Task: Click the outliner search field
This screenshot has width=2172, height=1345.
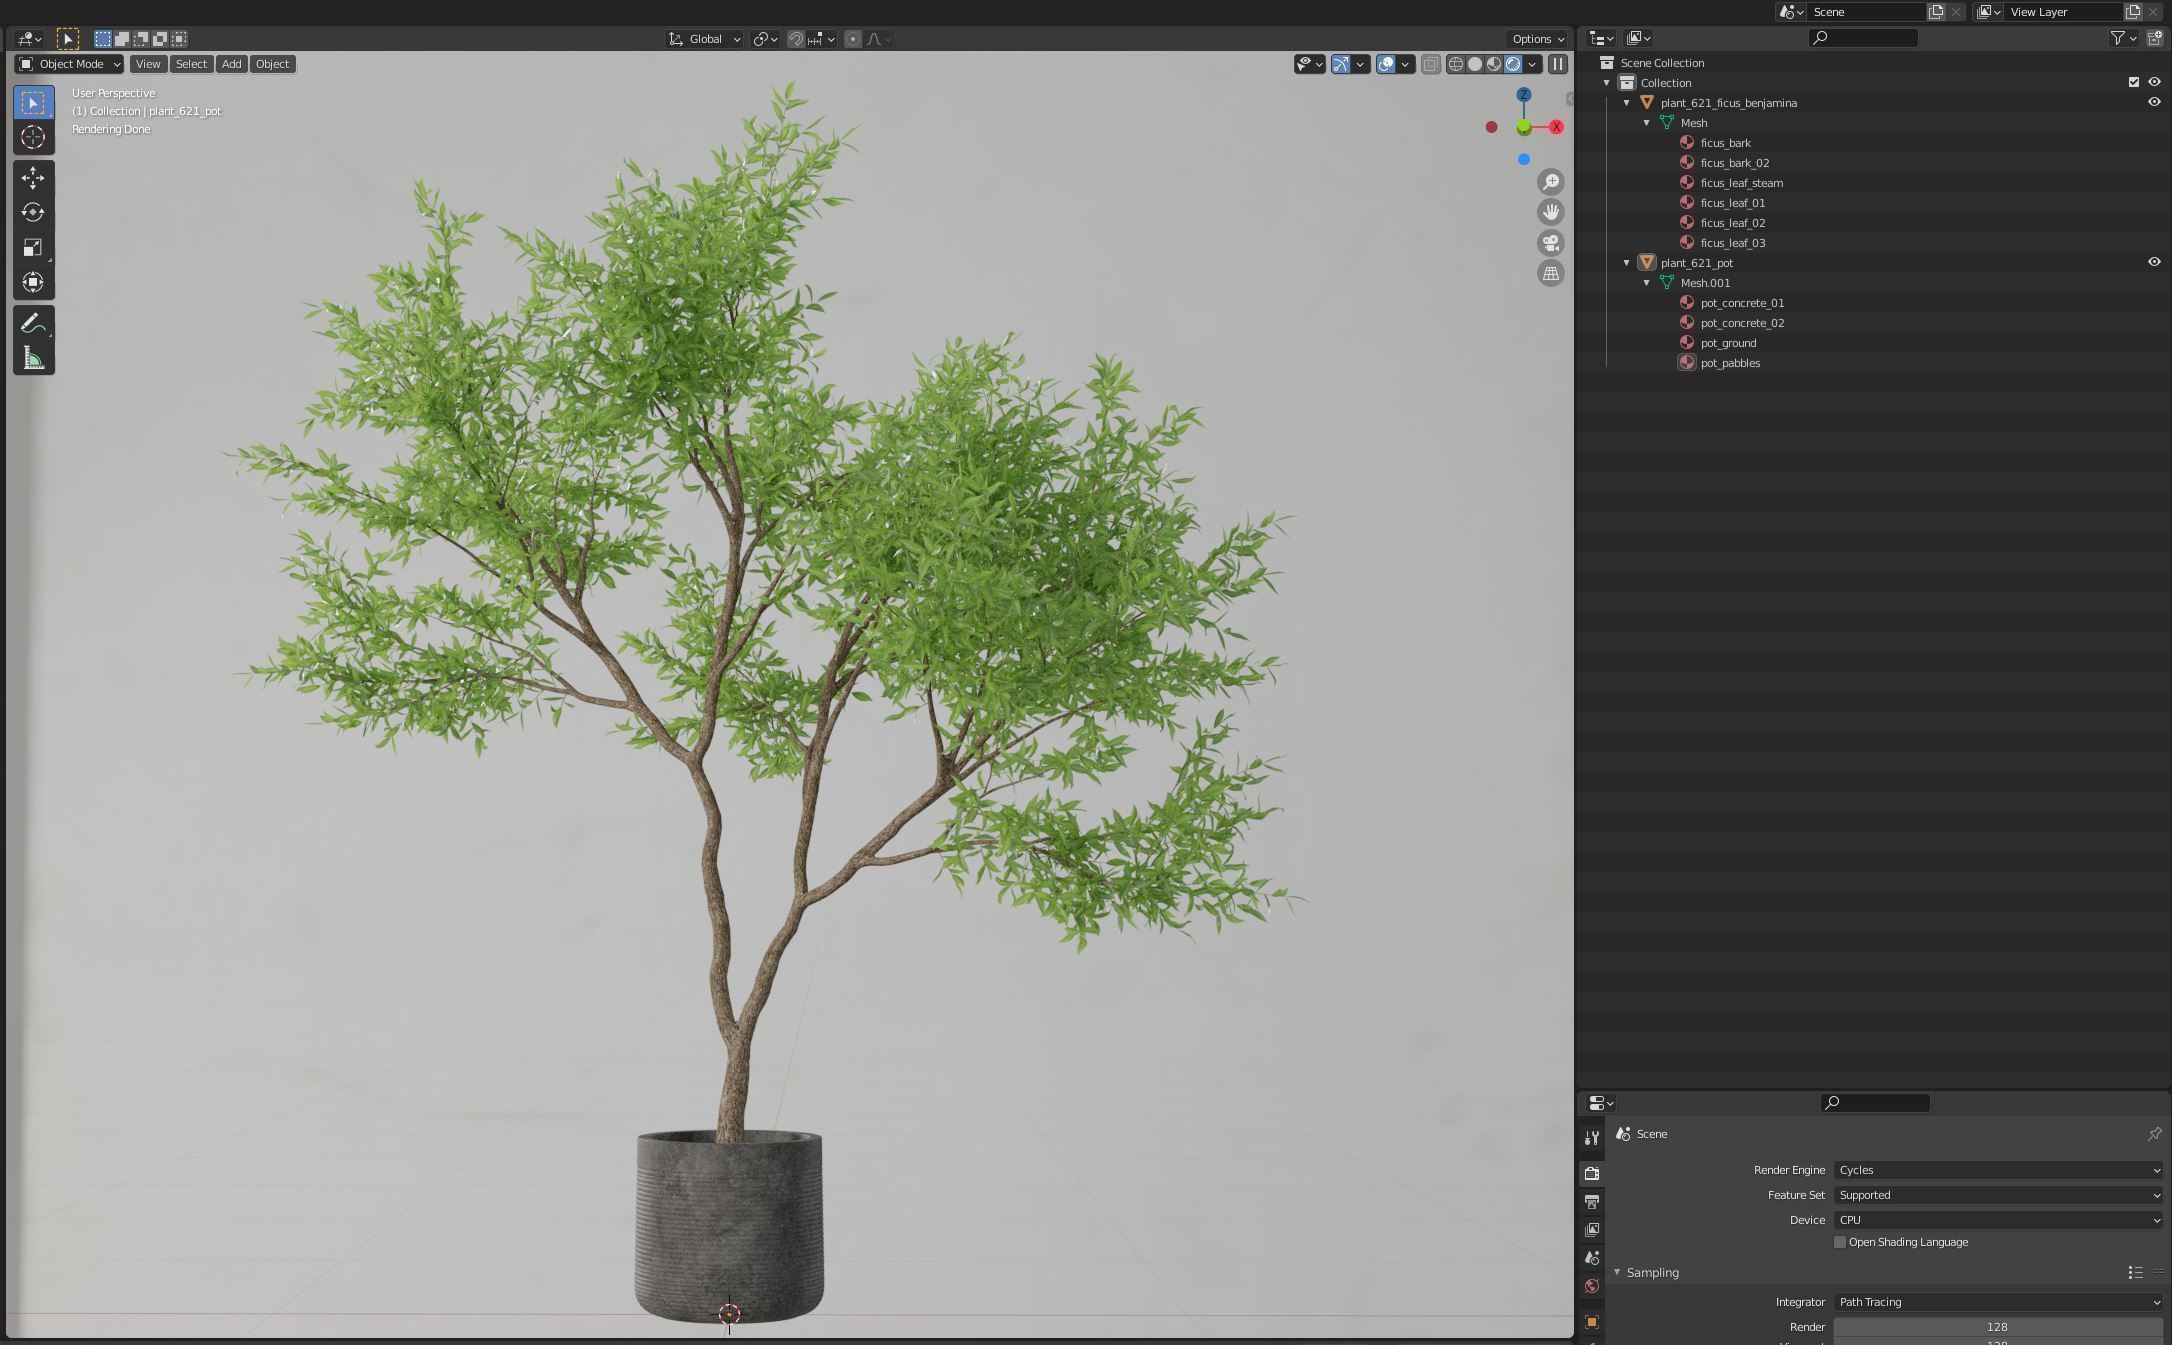Action: [x=1865, y=38]
